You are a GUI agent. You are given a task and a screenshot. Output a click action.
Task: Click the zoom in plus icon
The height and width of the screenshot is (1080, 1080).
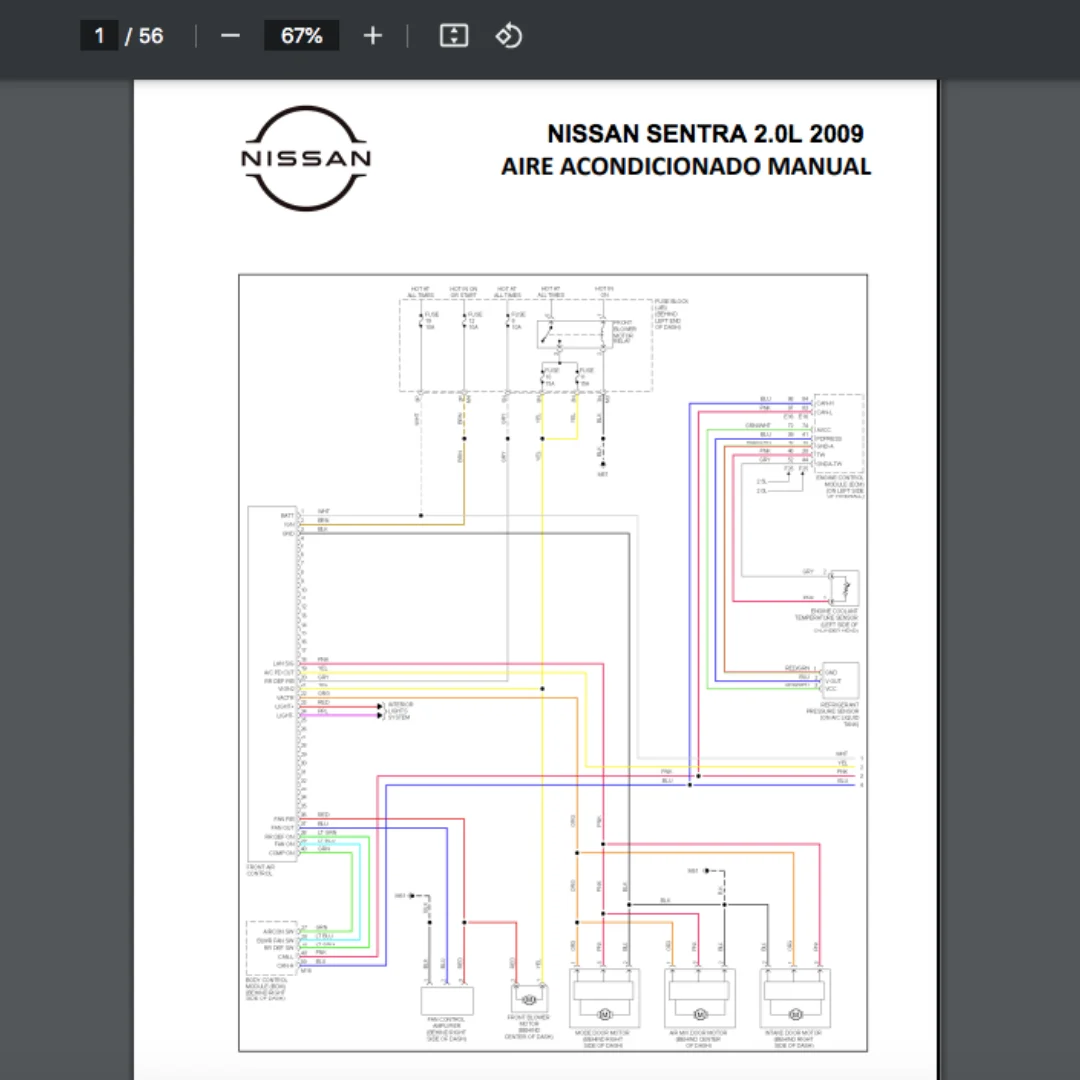[373, 36]
